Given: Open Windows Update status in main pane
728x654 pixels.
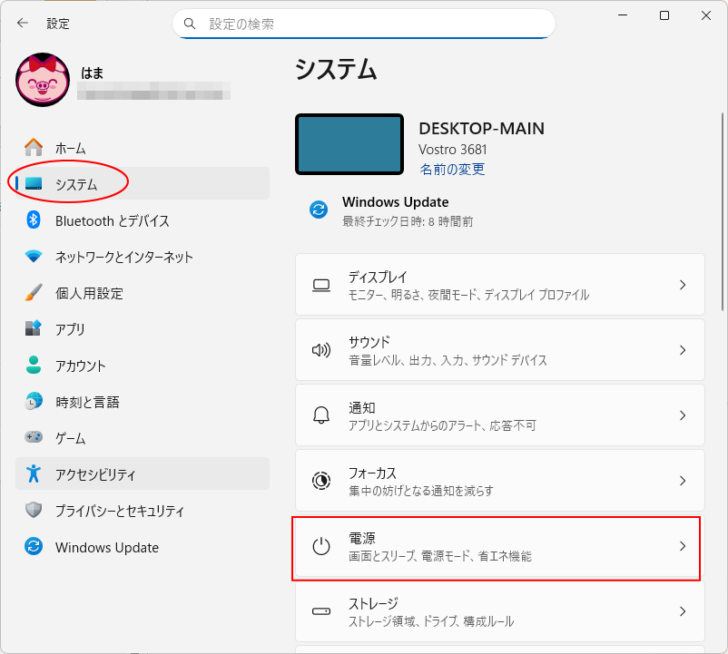Looking at the screenshot, I should 391,211.
